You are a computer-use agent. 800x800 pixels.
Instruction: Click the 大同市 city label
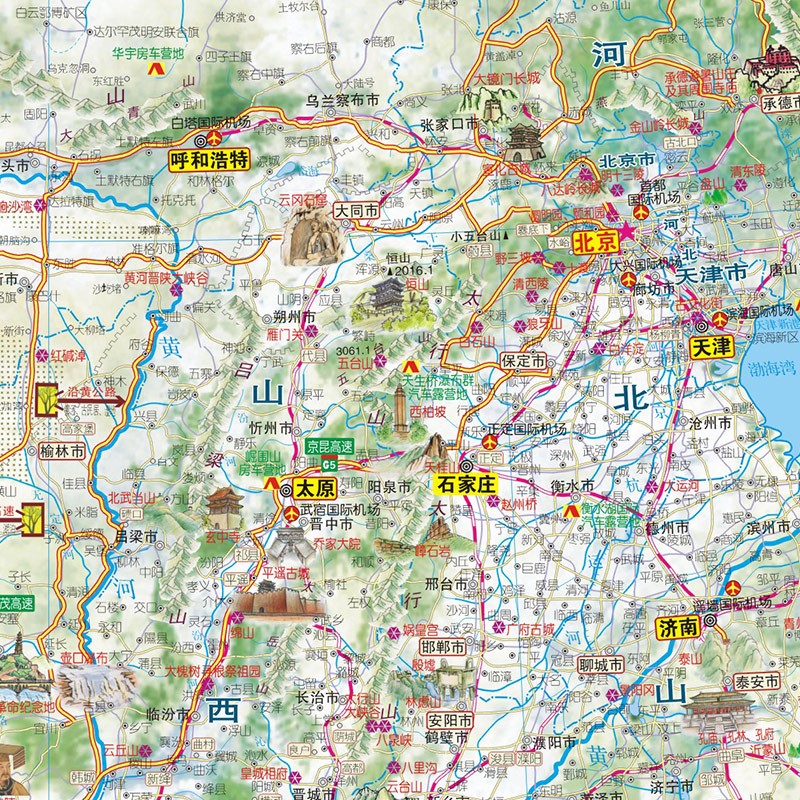357,212
